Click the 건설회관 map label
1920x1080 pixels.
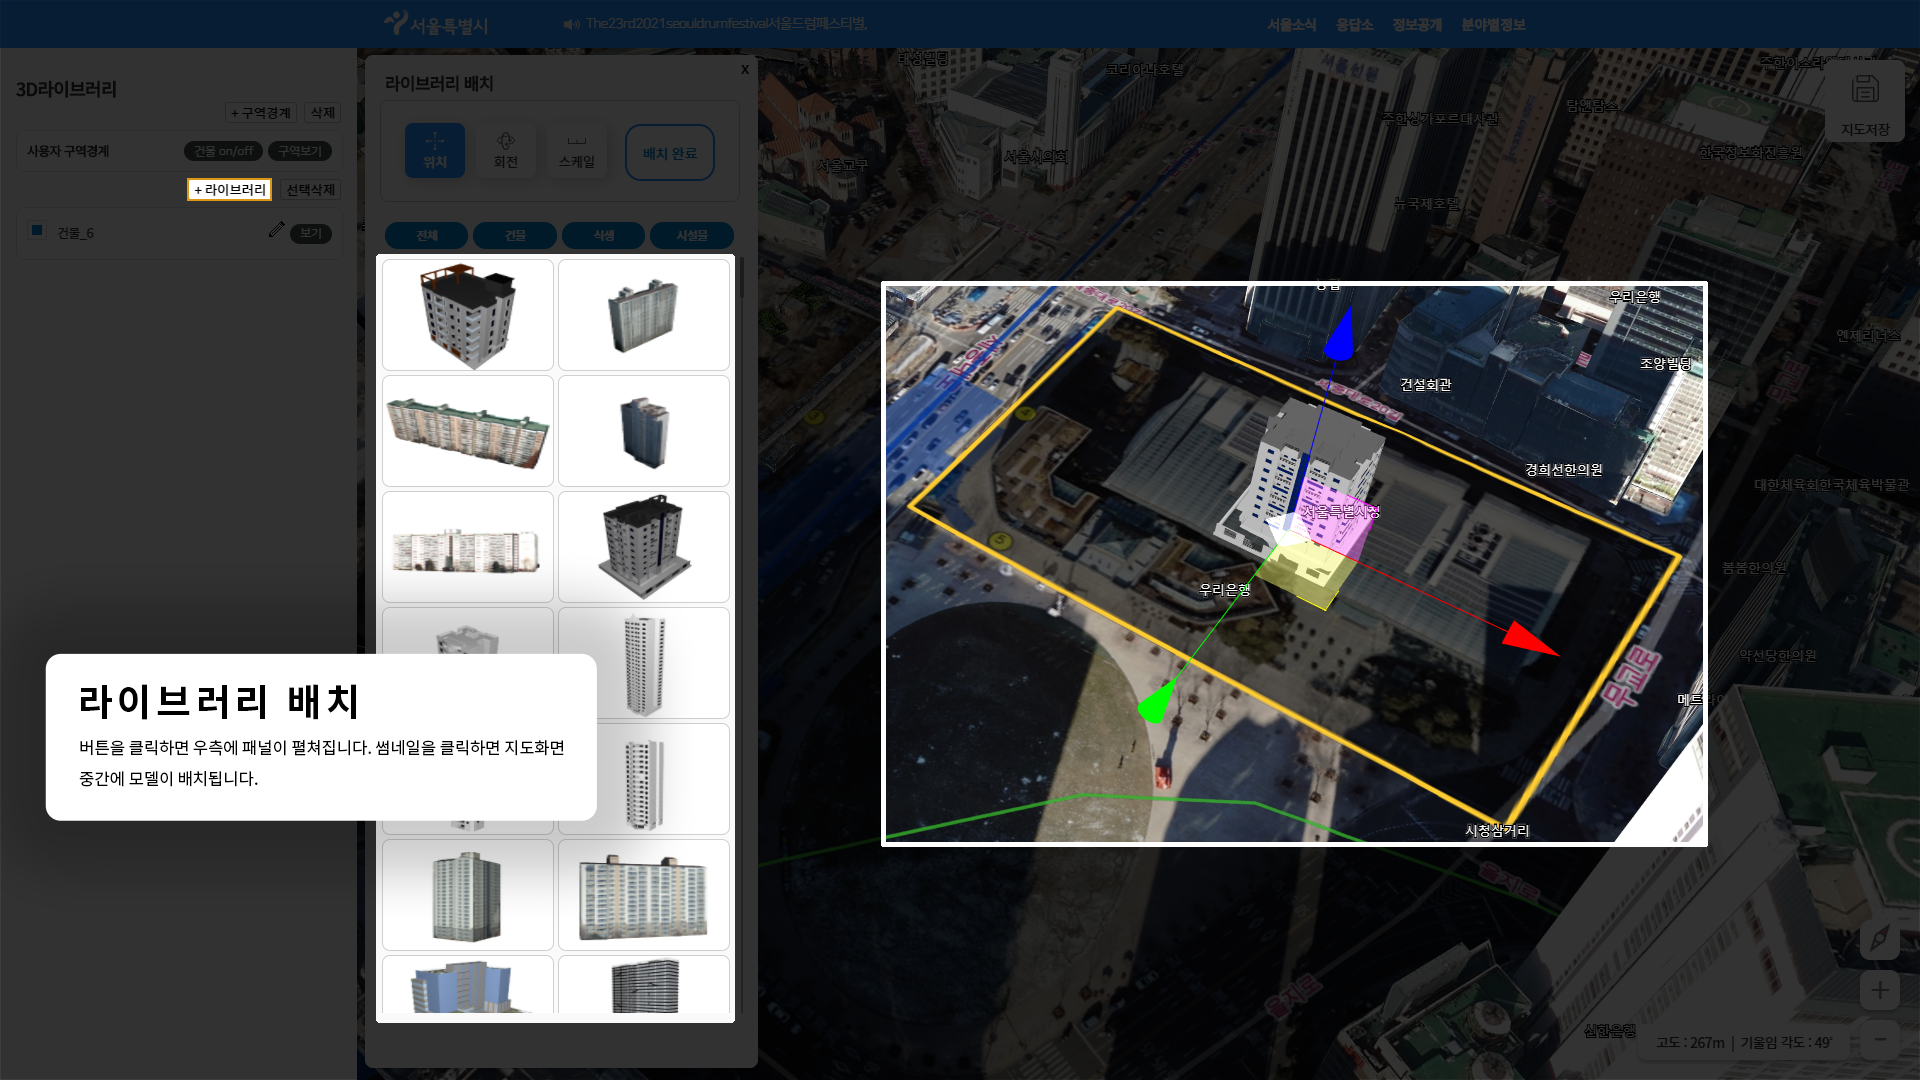point(1425,385)
